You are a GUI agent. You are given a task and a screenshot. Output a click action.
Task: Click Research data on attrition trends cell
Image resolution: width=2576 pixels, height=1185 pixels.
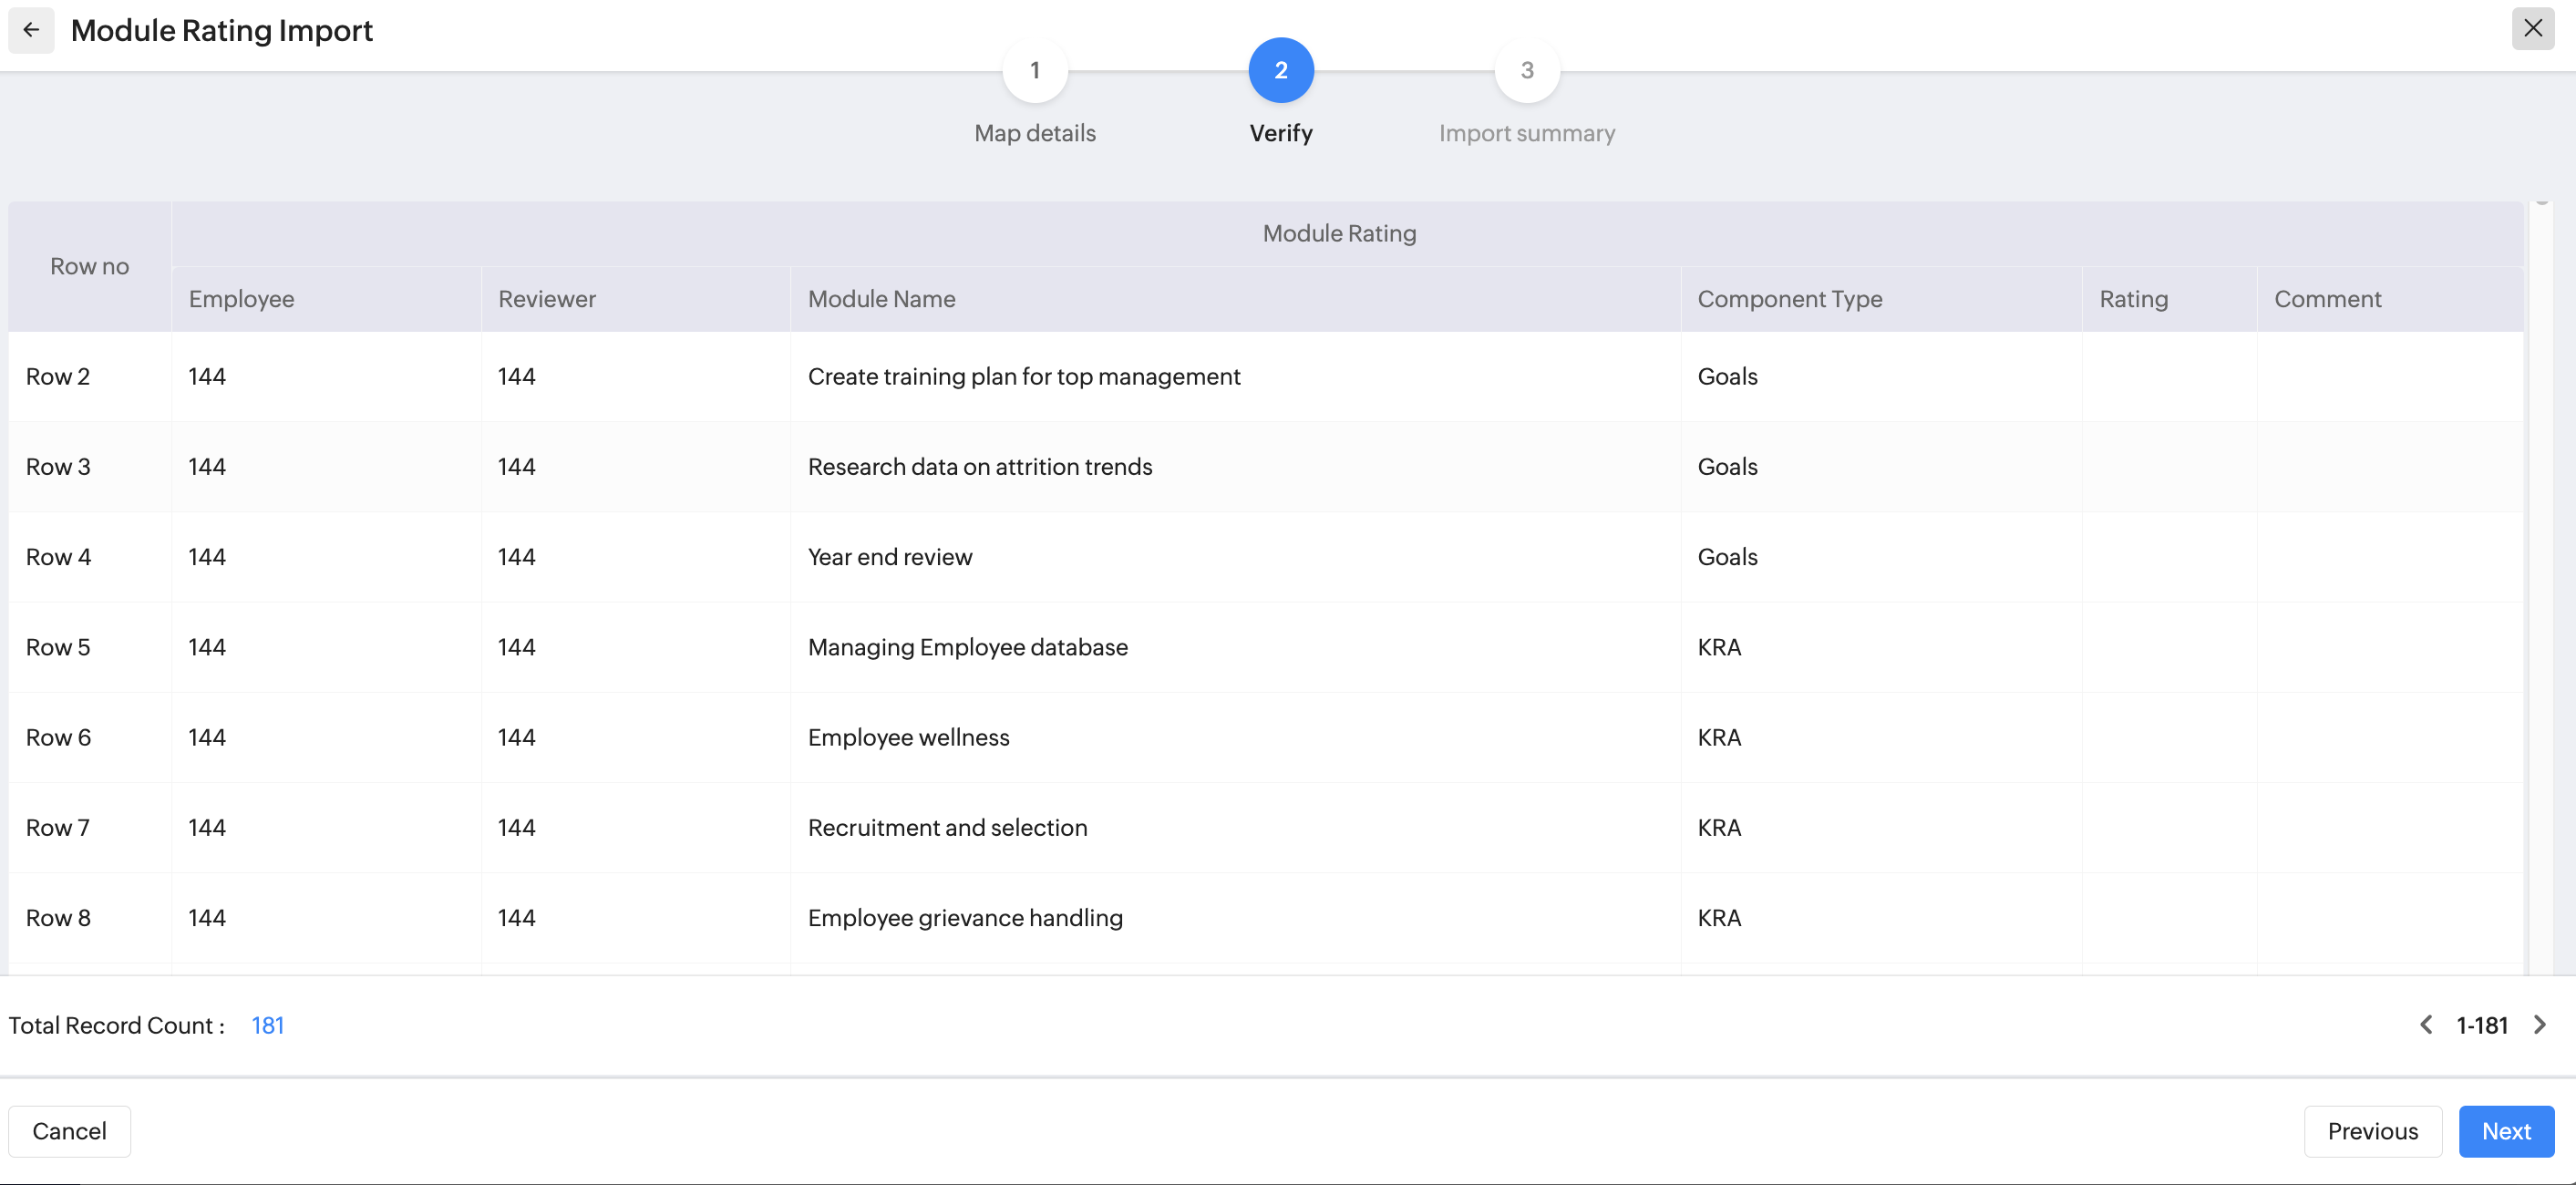coord(979,467)
